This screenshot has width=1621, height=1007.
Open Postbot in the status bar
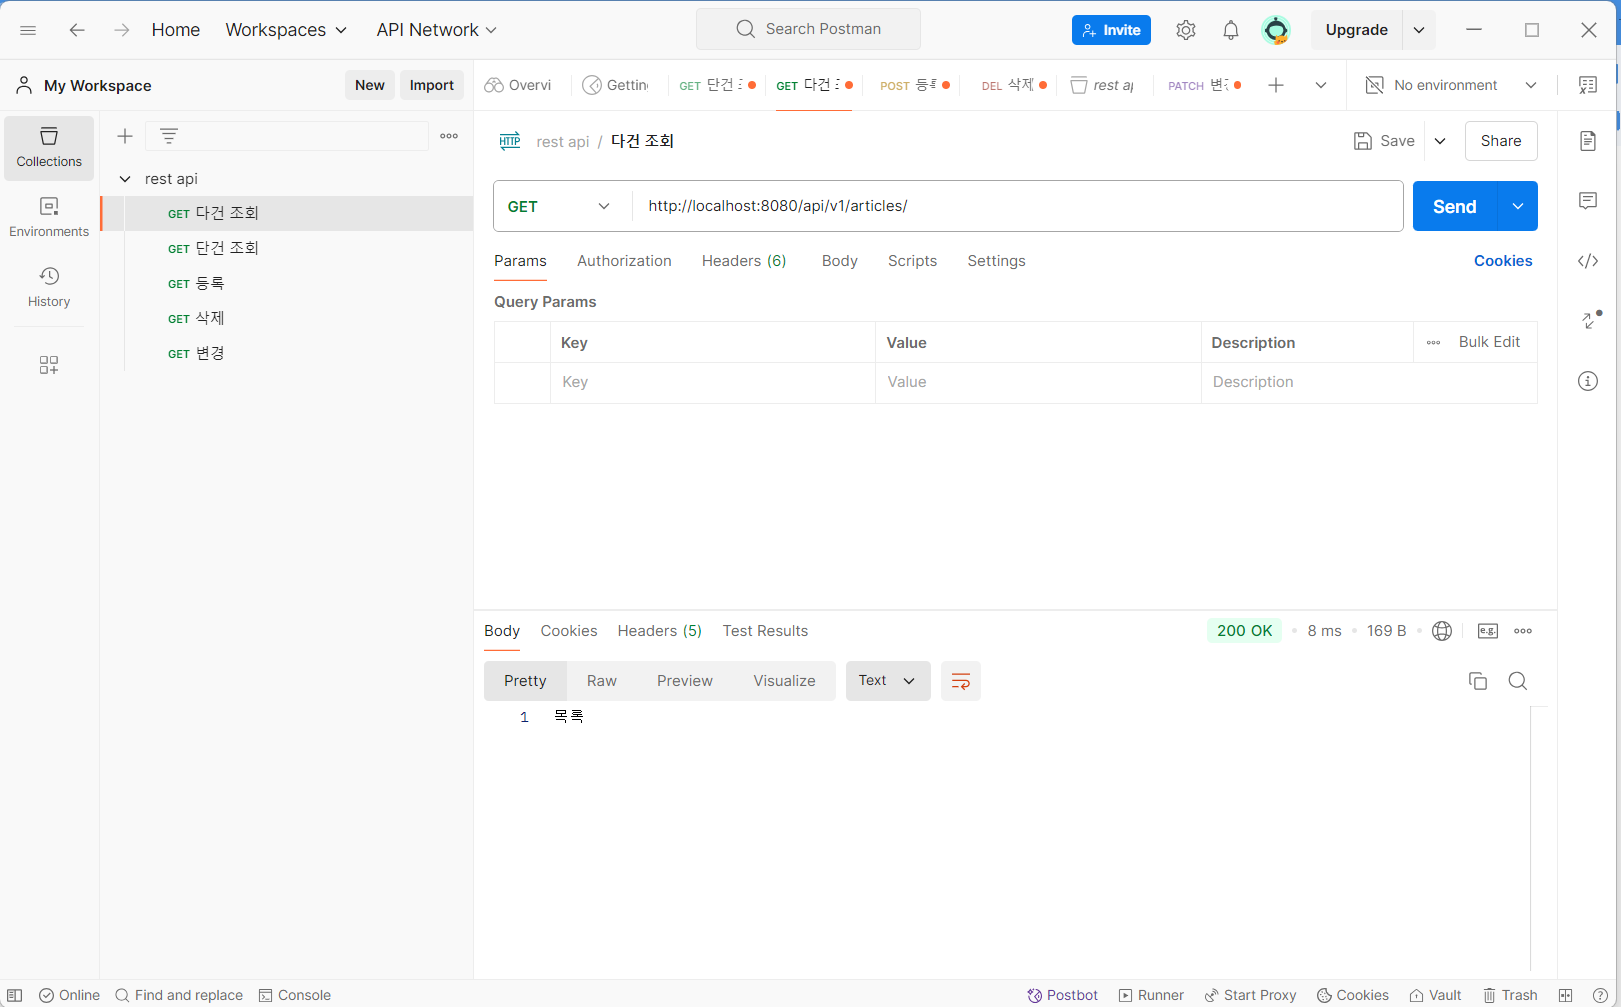click(1062, 995)
